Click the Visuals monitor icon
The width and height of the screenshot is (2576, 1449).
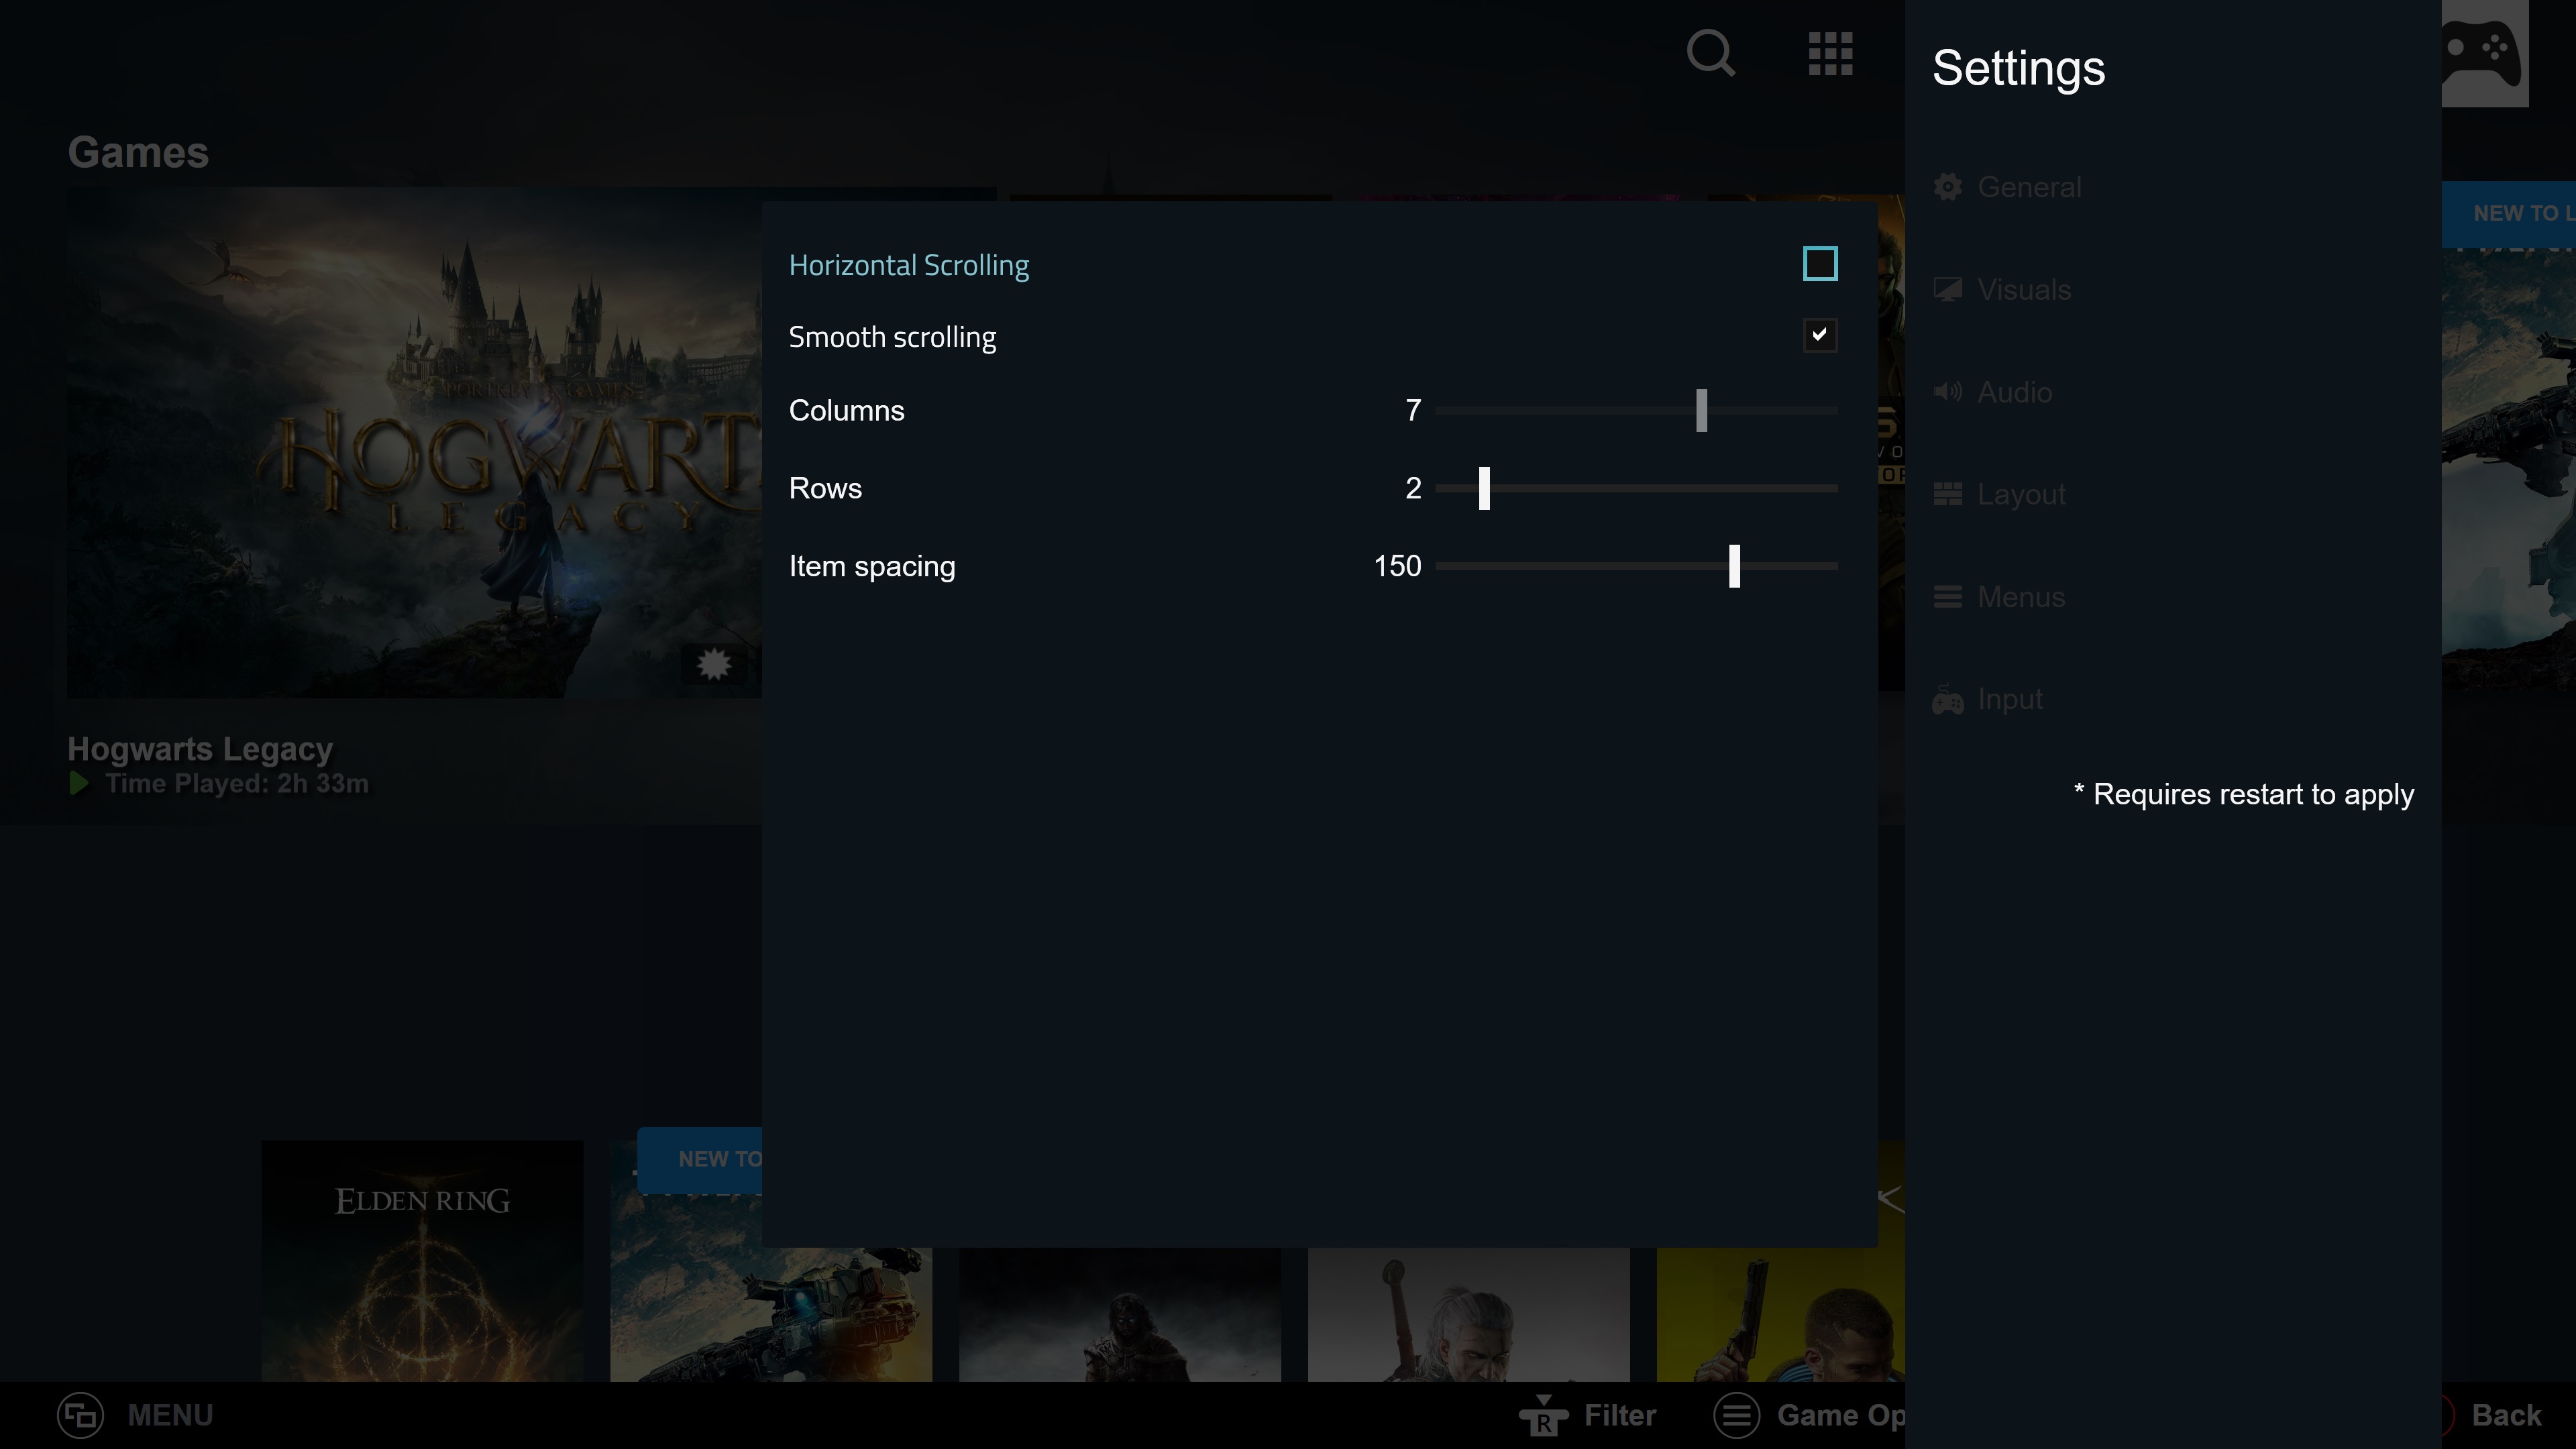(x=1947, y=290)
